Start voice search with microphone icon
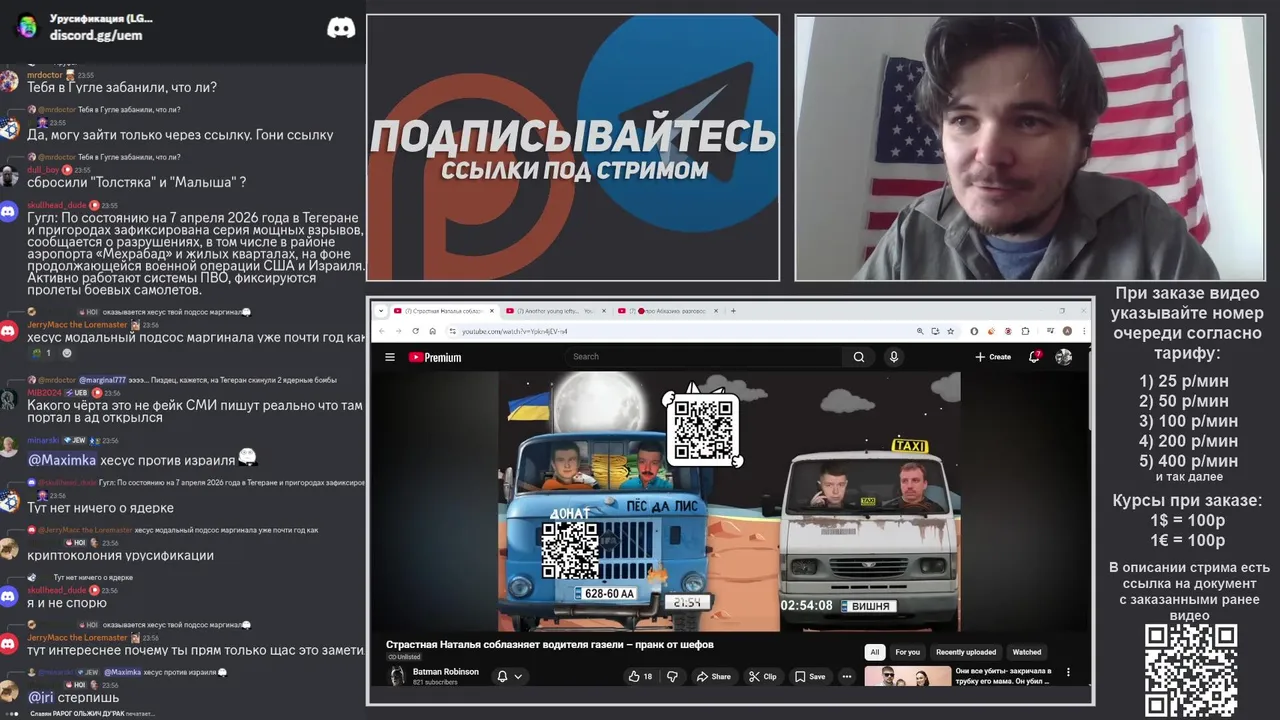The width and height of the screenshot is (1280, 720). [894, 357]
